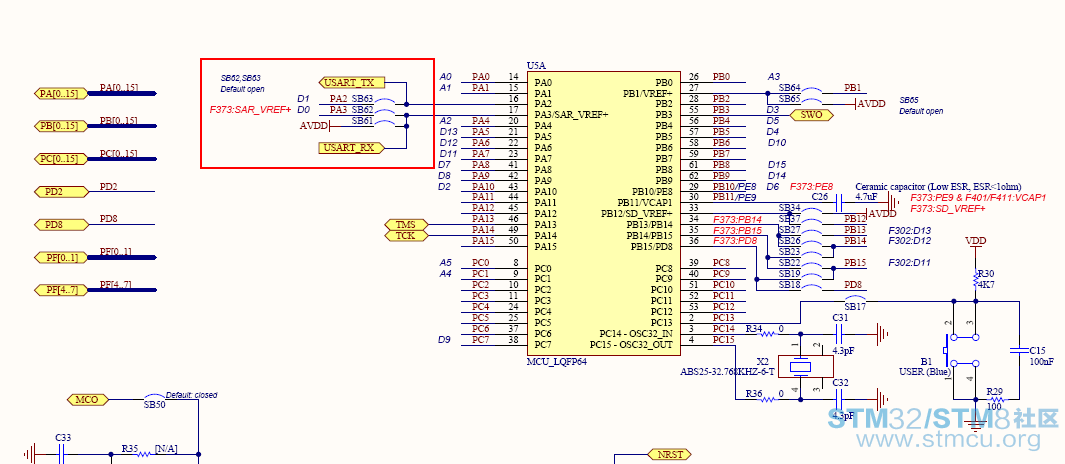Select the PA3/SAR_VREF+ pin name
Screen dimensions: 1065x464
(x=571, y=115)
